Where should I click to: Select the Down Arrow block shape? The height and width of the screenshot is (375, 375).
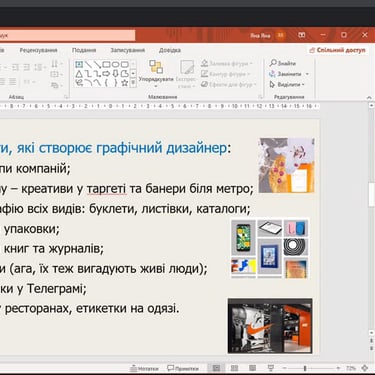coord(115,74)
